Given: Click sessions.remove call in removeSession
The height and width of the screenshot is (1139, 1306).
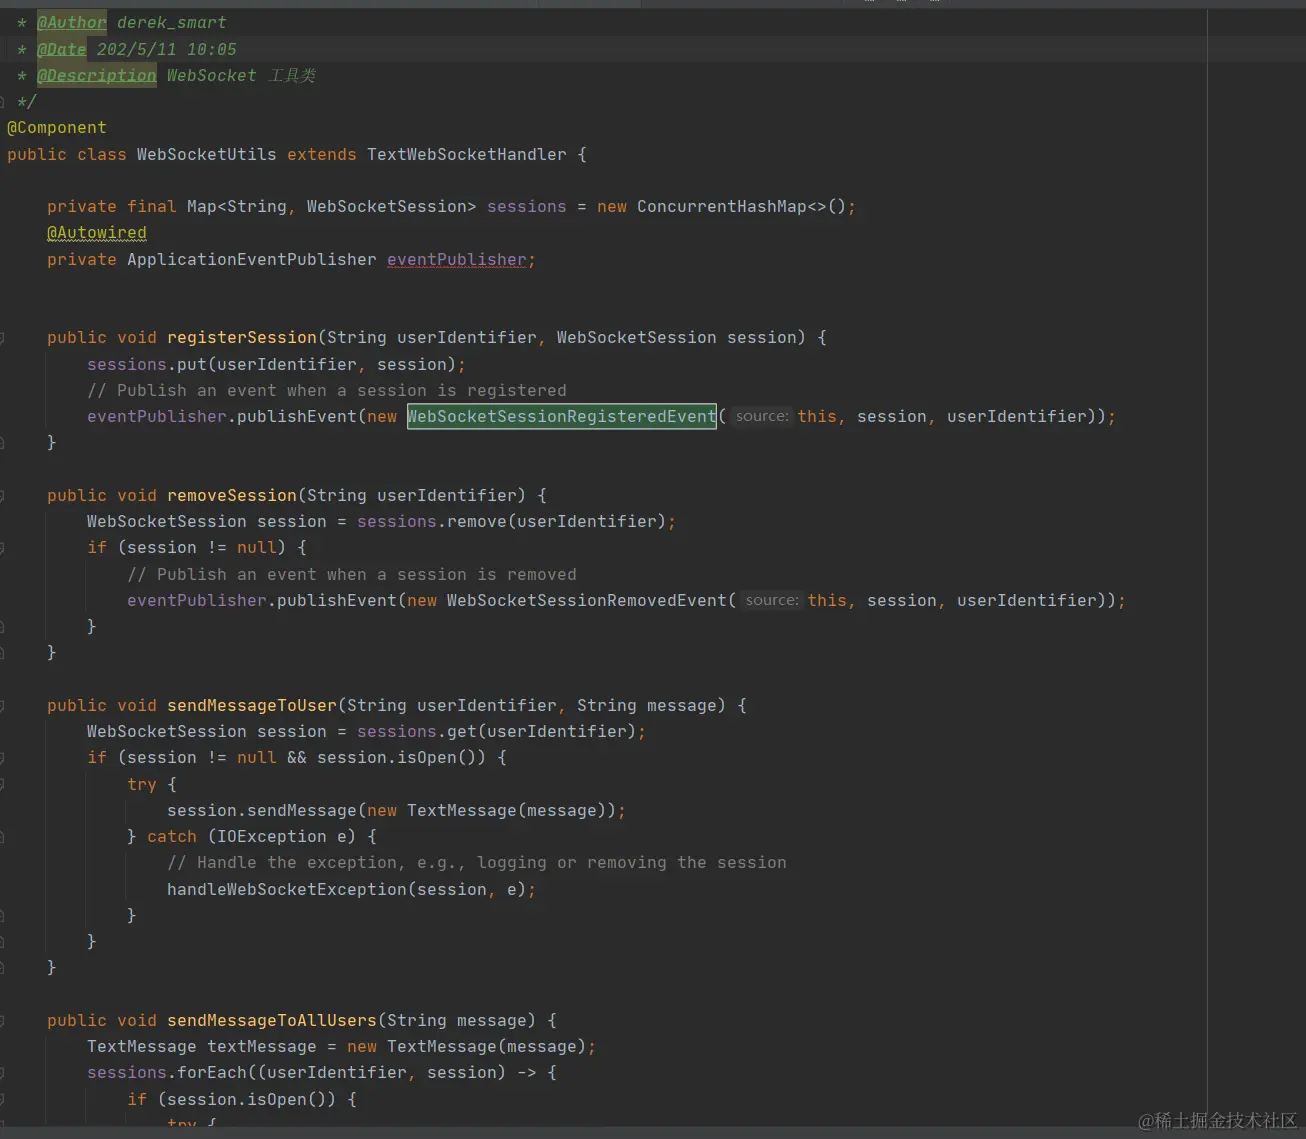Looking at the screenshot, I should coord(432,522).
